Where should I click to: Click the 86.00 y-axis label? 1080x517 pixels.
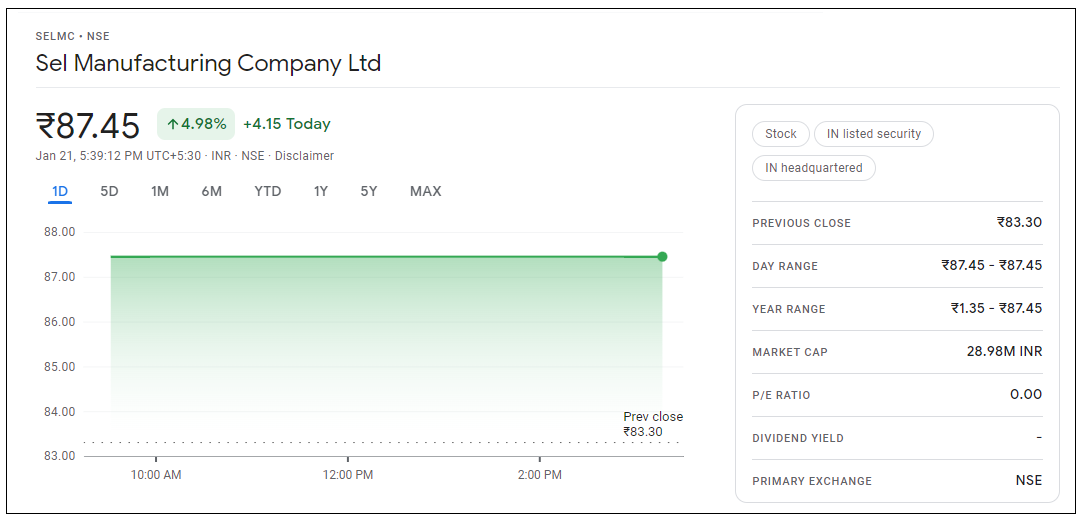[x=59, y=322]
